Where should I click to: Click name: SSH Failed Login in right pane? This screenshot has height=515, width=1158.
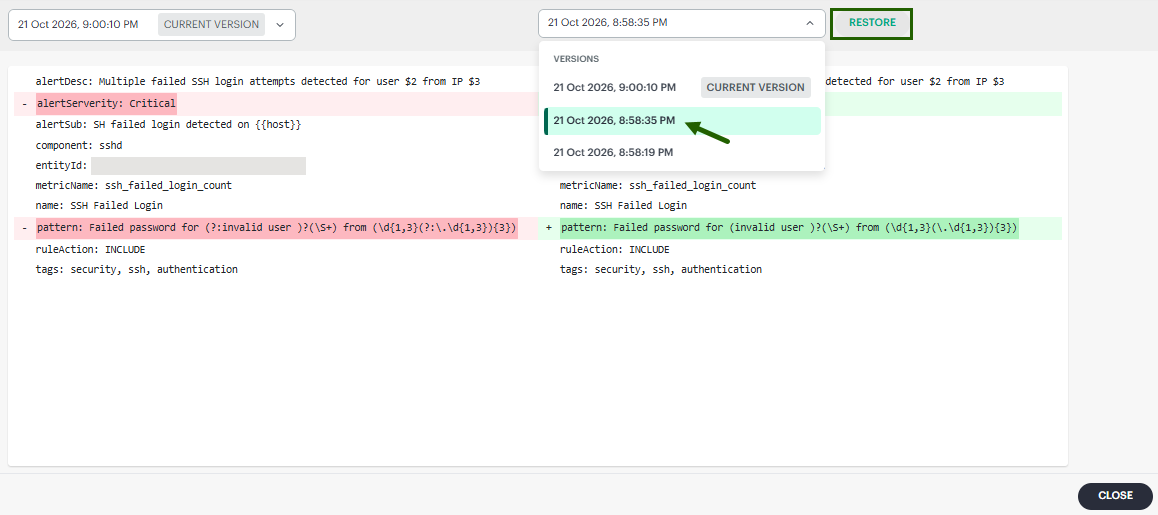623,205
